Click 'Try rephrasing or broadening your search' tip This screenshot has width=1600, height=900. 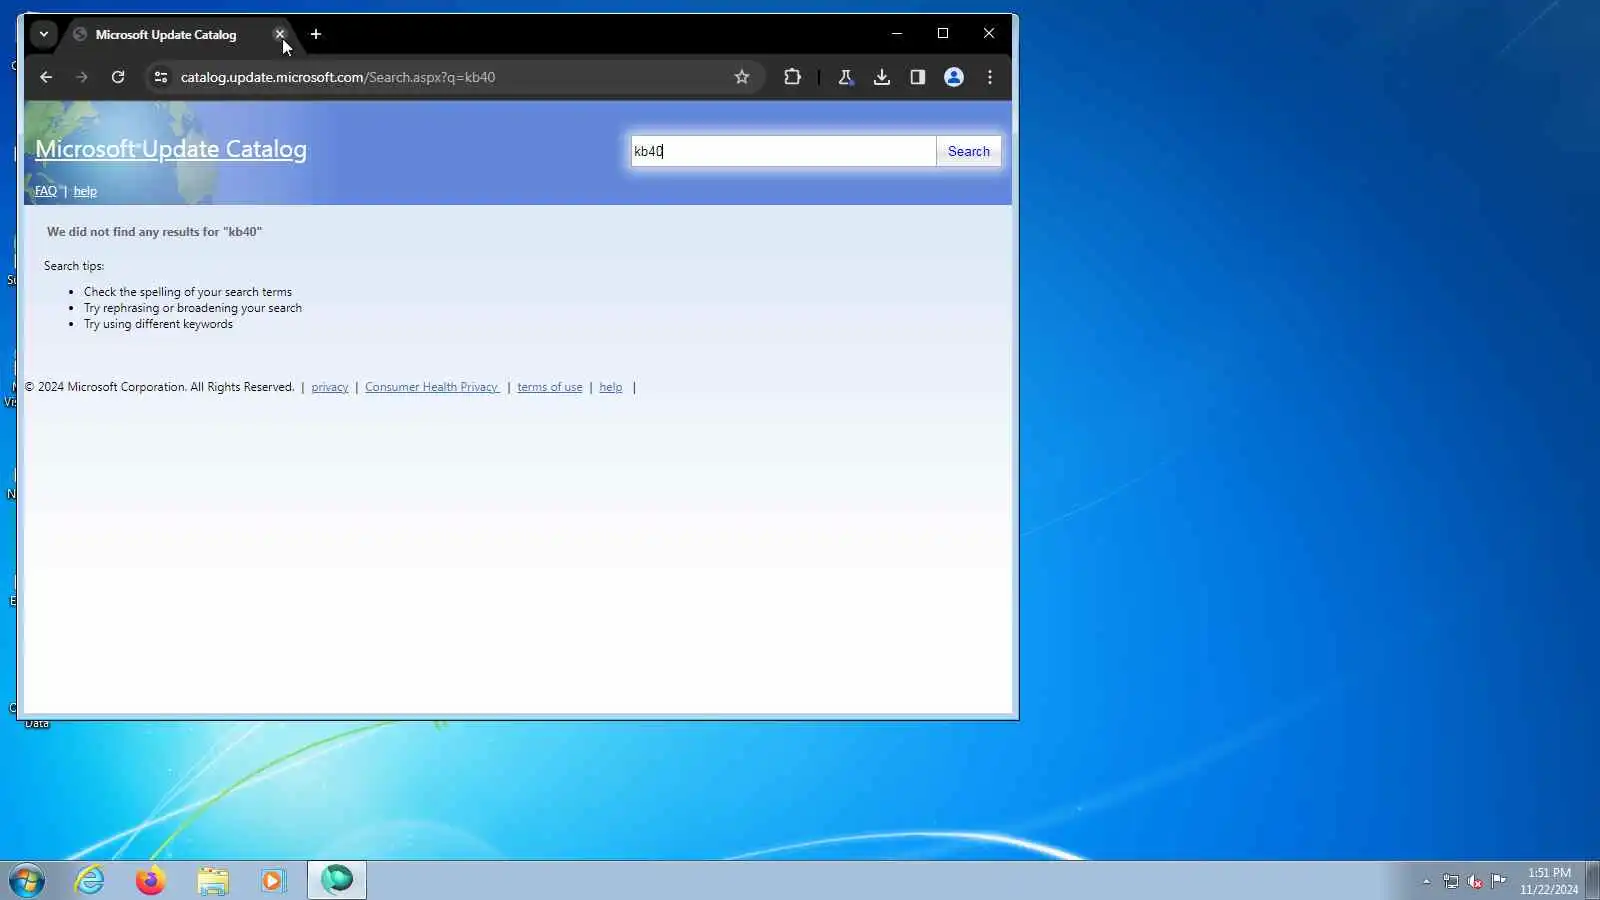[193, 308]
